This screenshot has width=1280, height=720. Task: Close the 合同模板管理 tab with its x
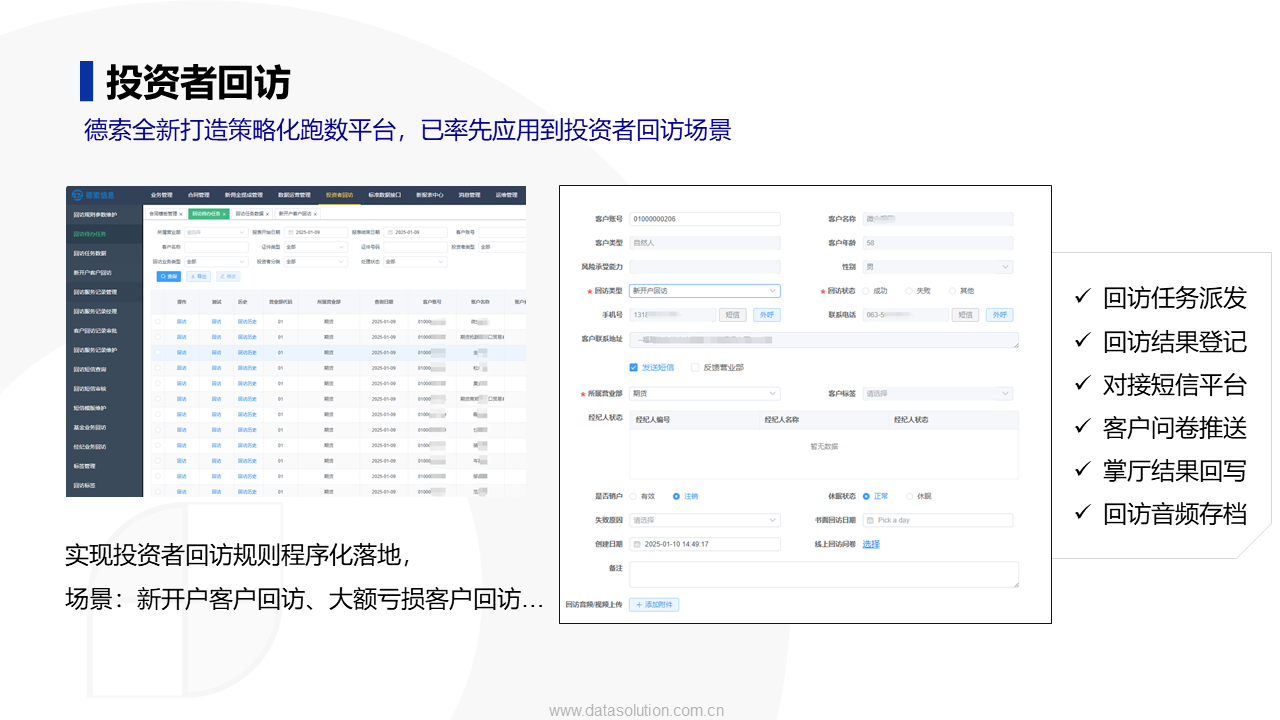pyautogui.click(x=181, y=214)
